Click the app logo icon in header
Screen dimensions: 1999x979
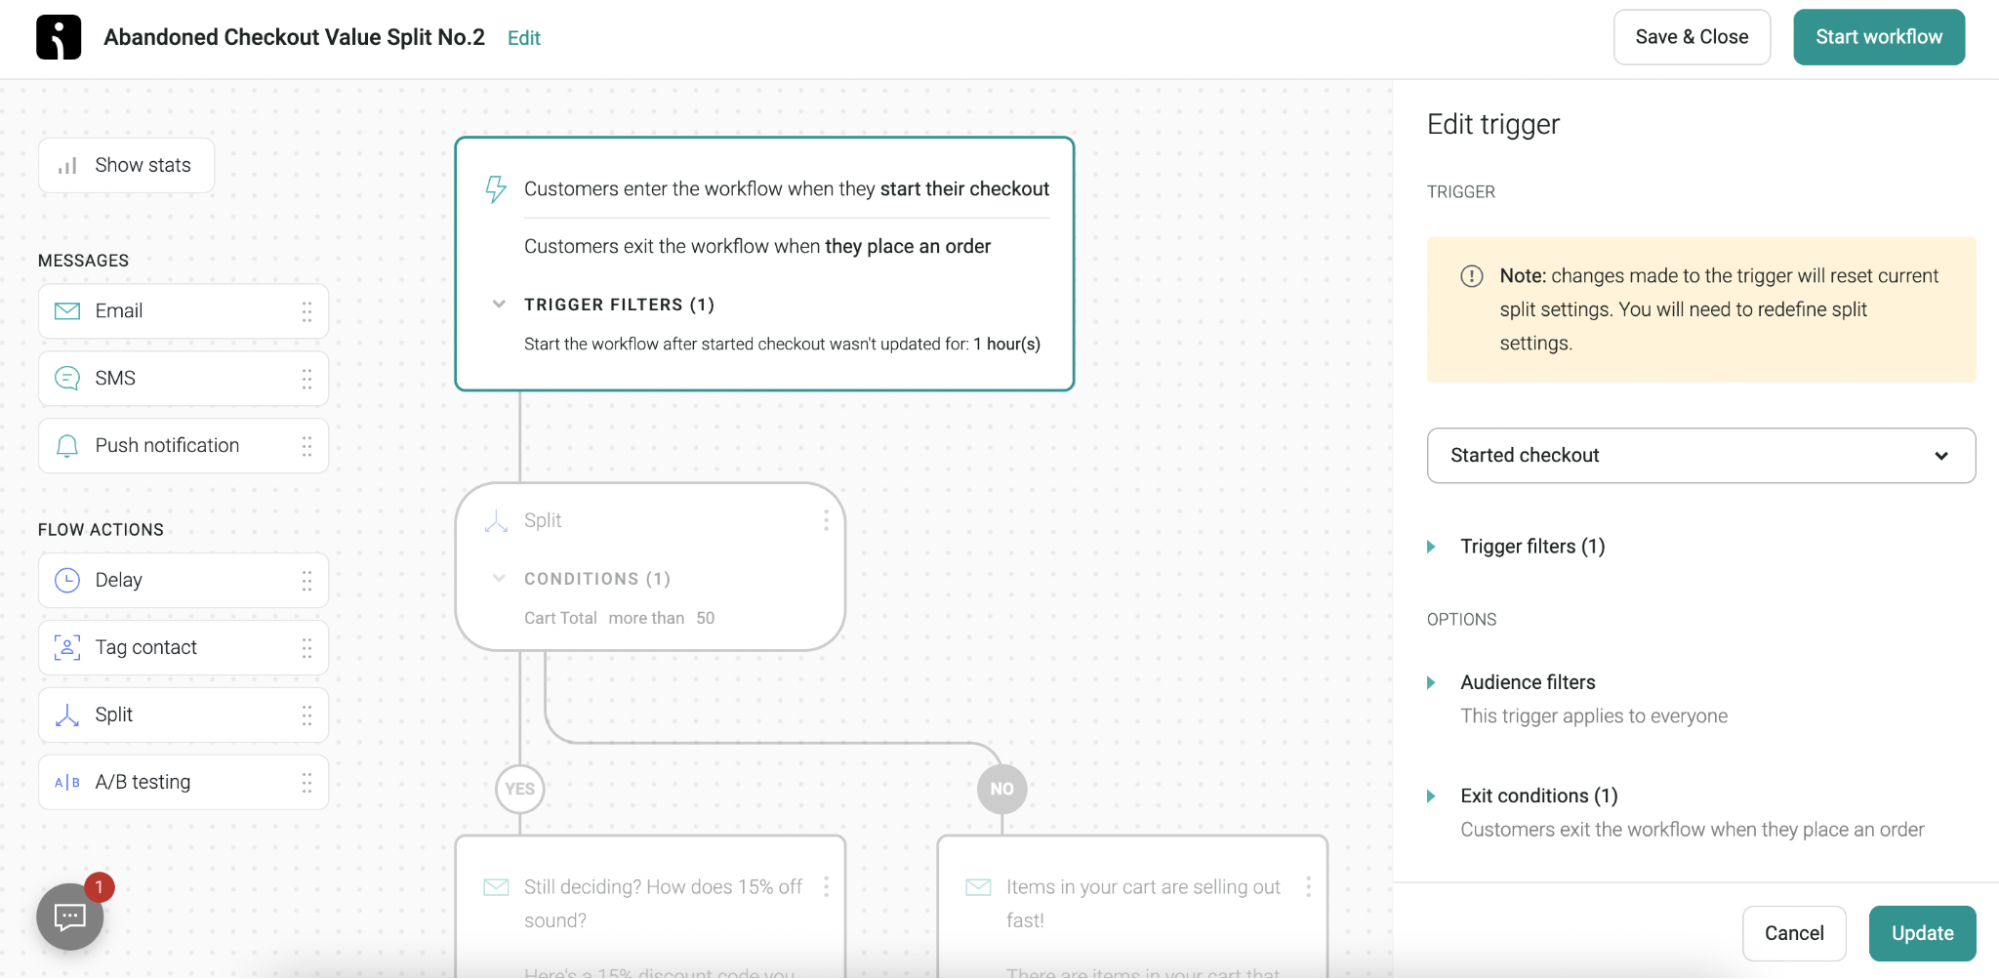coord(59,38)
